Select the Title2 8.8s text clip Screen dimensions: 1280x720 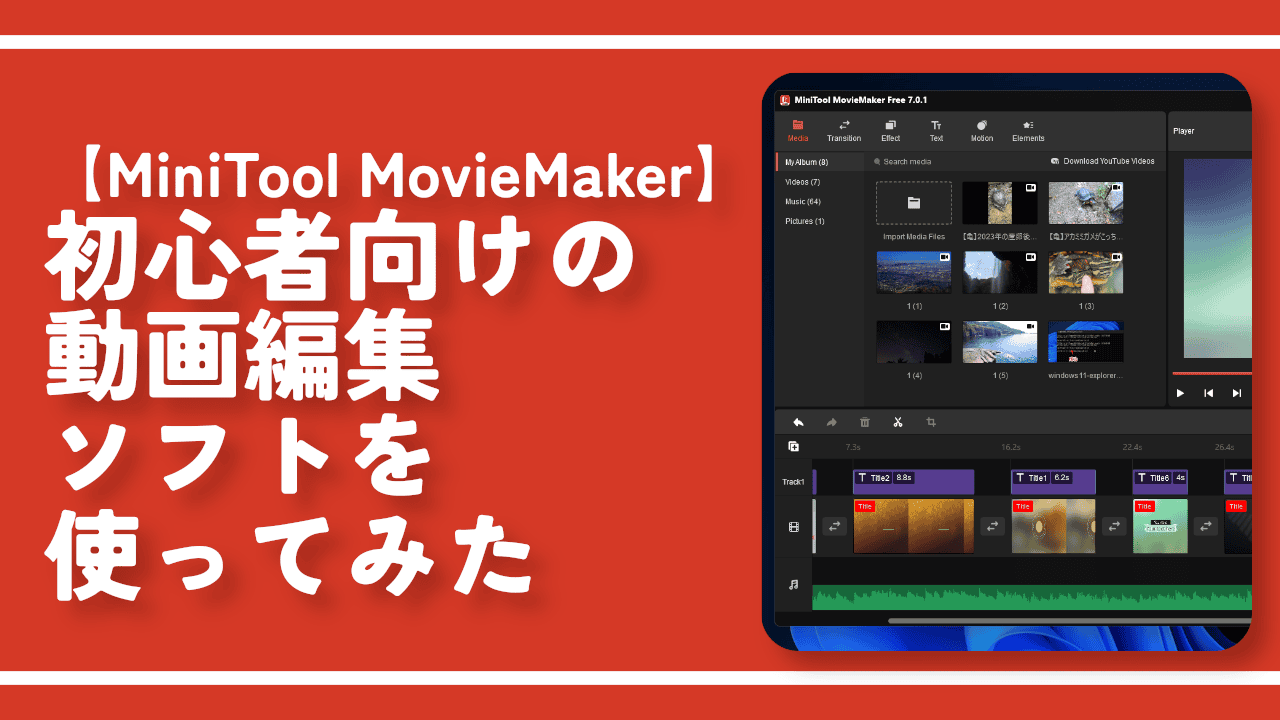(913, 481)
